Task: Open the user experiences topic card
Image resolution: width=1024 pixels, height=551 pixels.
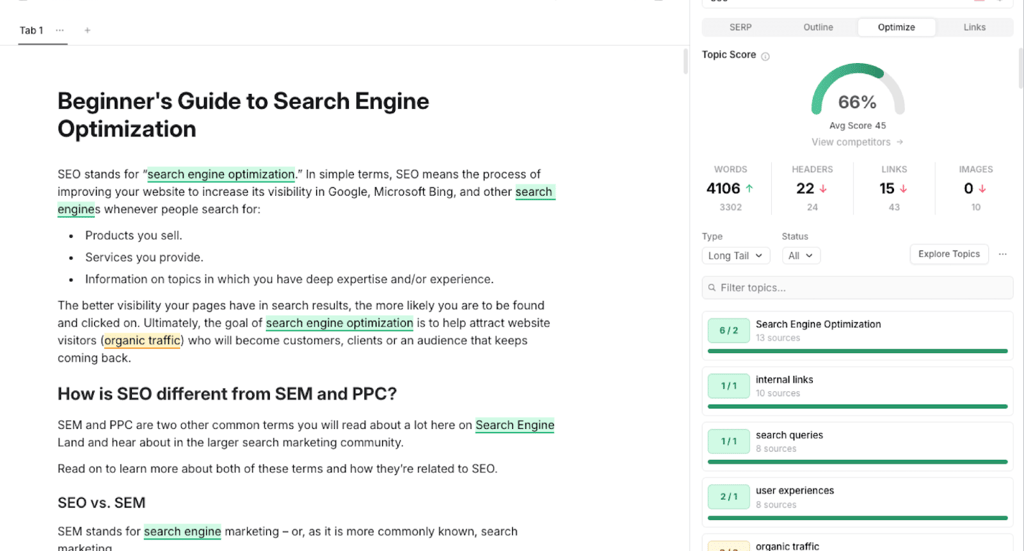Action: [857, 502]
